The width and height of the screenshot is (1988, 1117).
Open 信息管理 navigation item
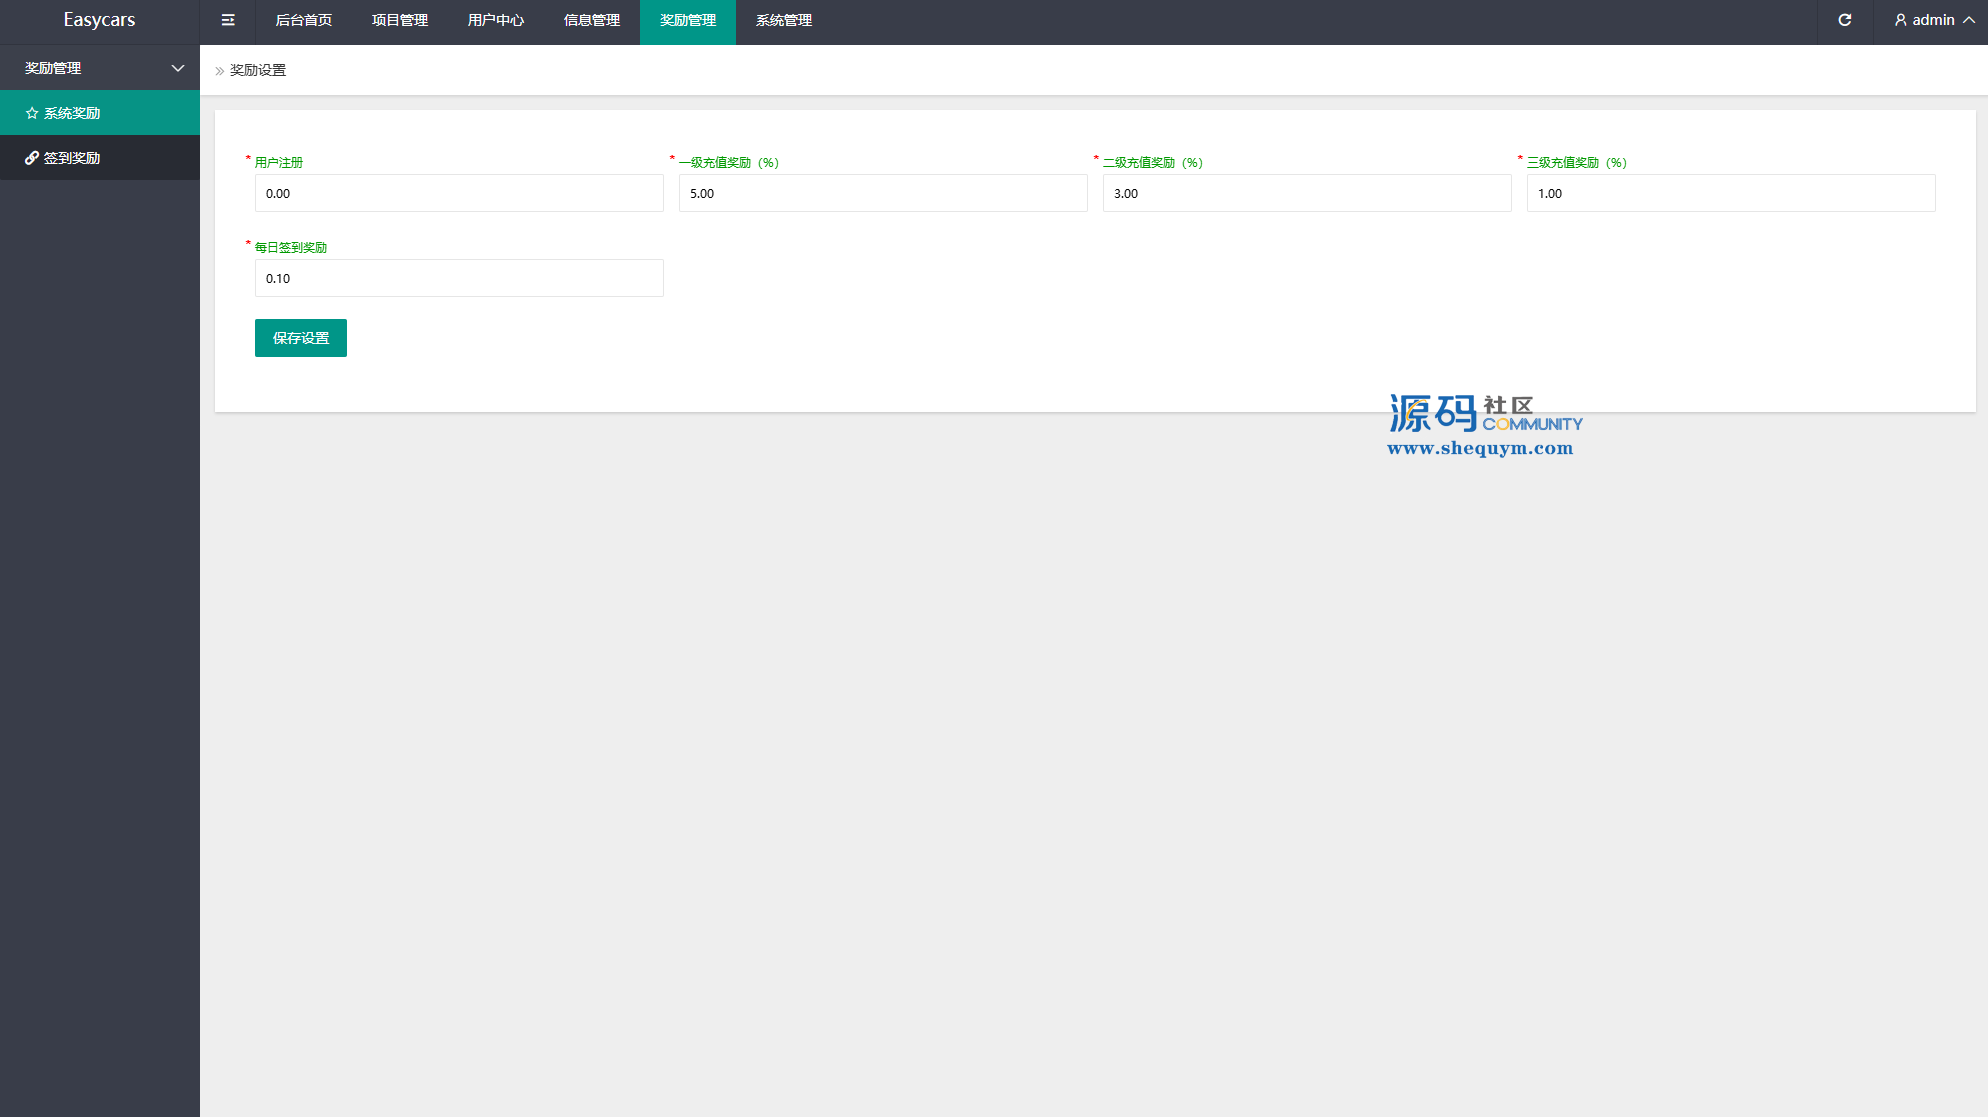592,20
